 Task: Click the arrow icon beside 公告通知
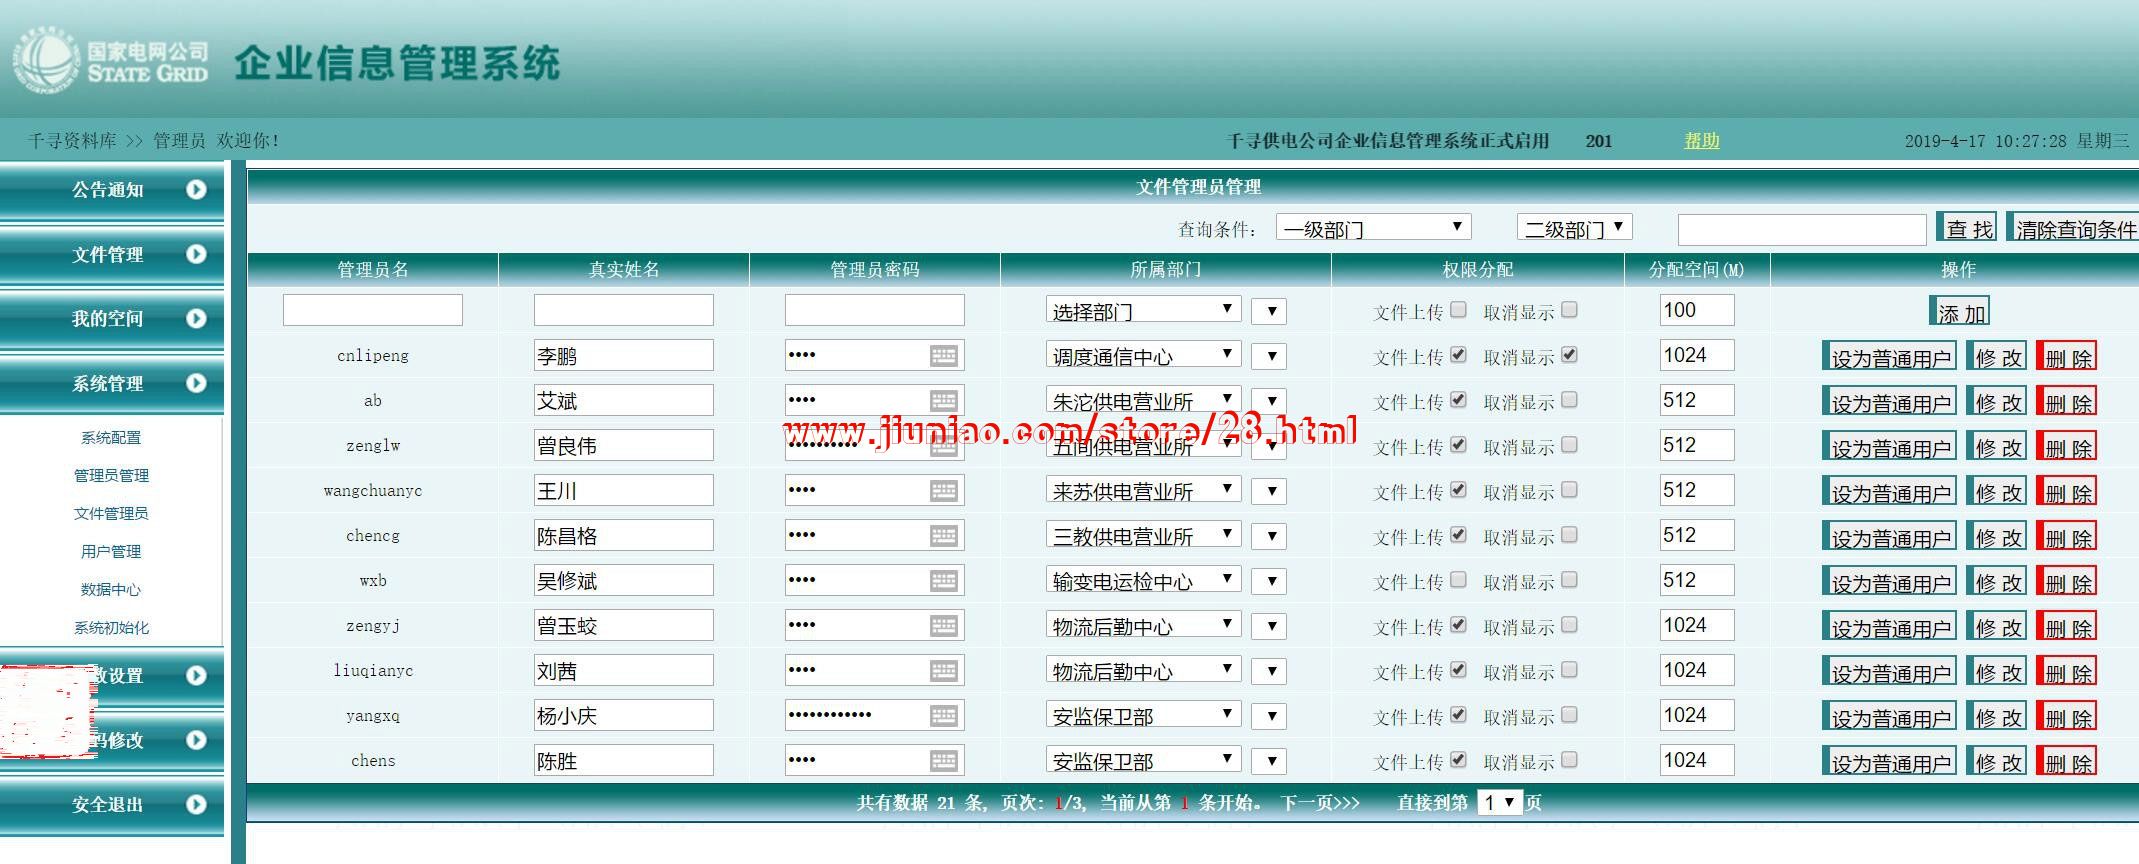click(196, 189)
